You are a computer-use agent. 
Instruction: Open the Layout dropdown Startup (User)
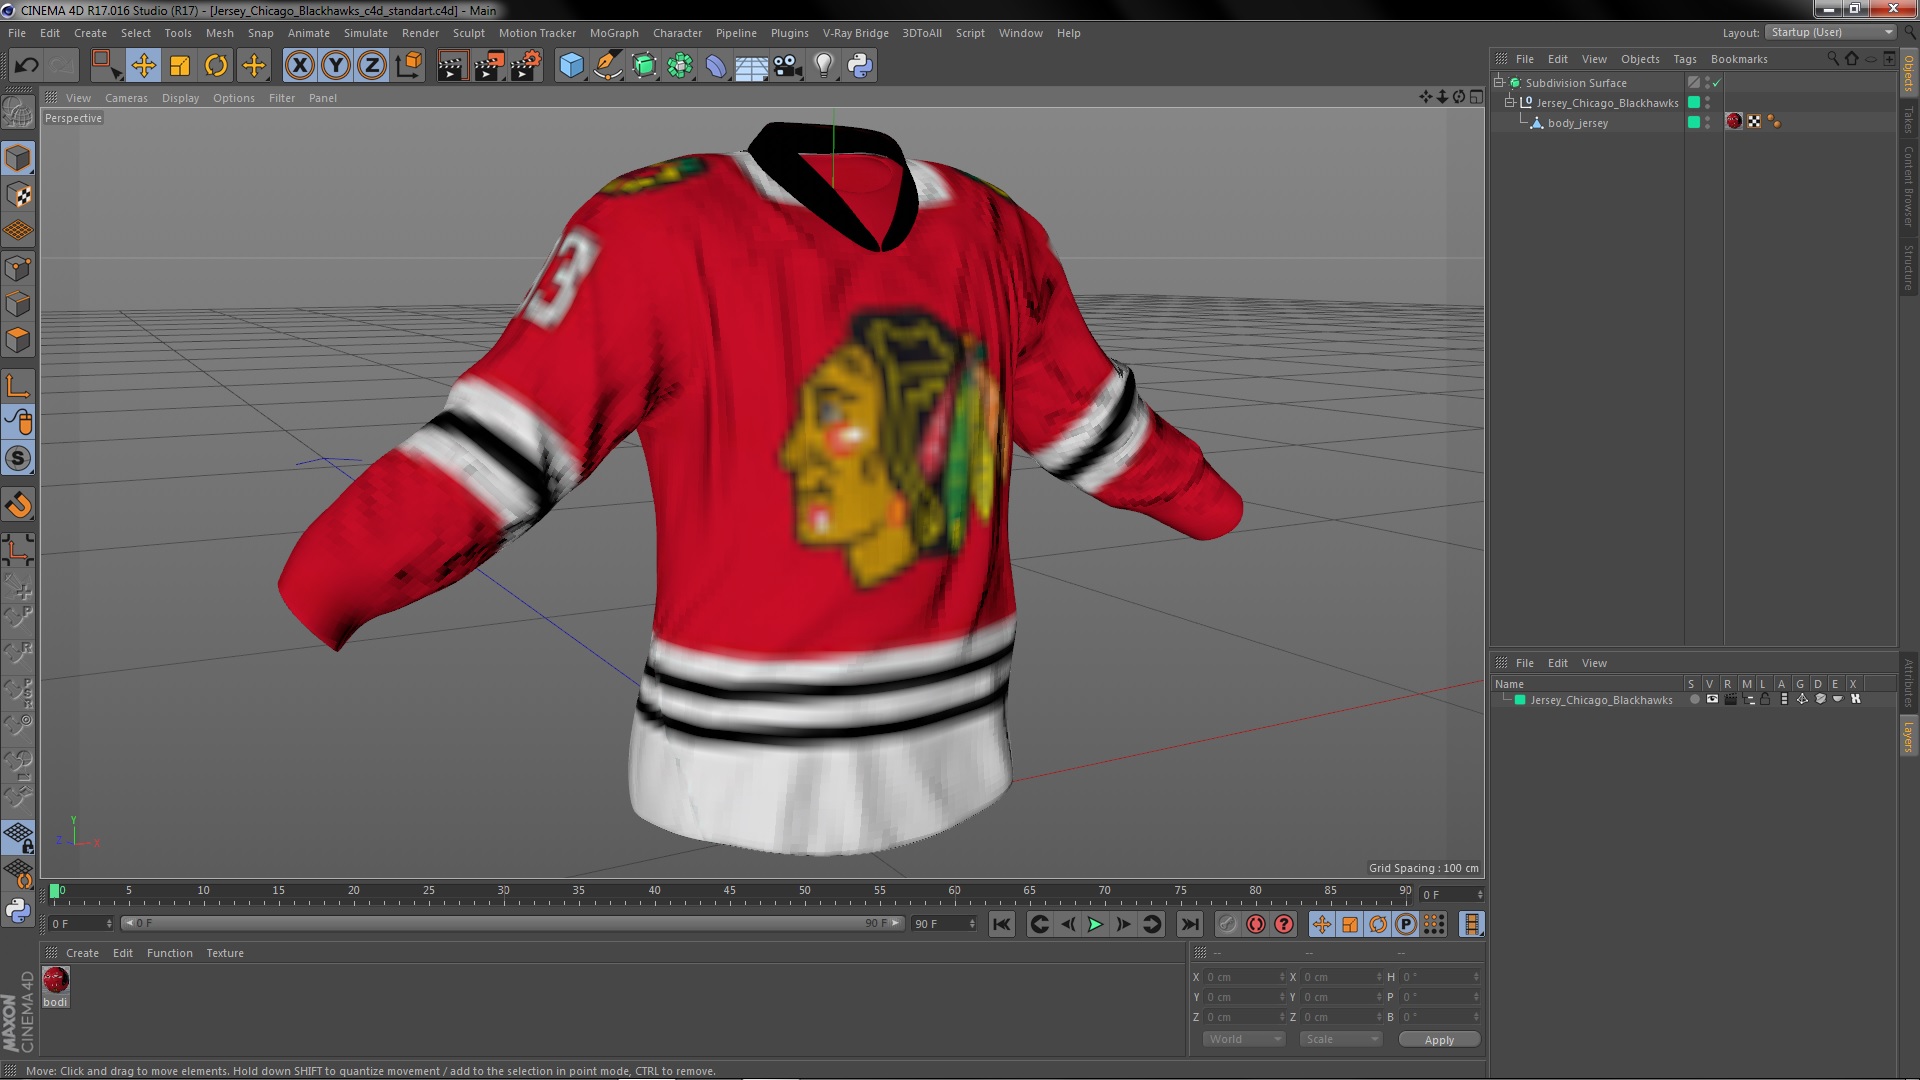click(1830, 33)
